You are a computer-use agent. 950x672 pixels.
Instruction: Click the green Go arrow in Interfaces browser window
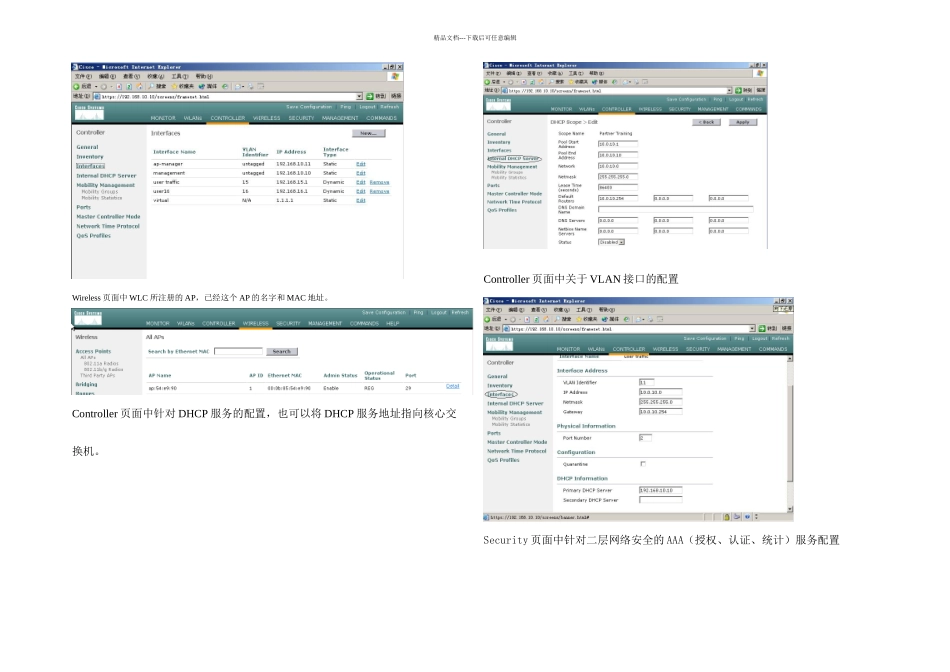click(370, 96)
